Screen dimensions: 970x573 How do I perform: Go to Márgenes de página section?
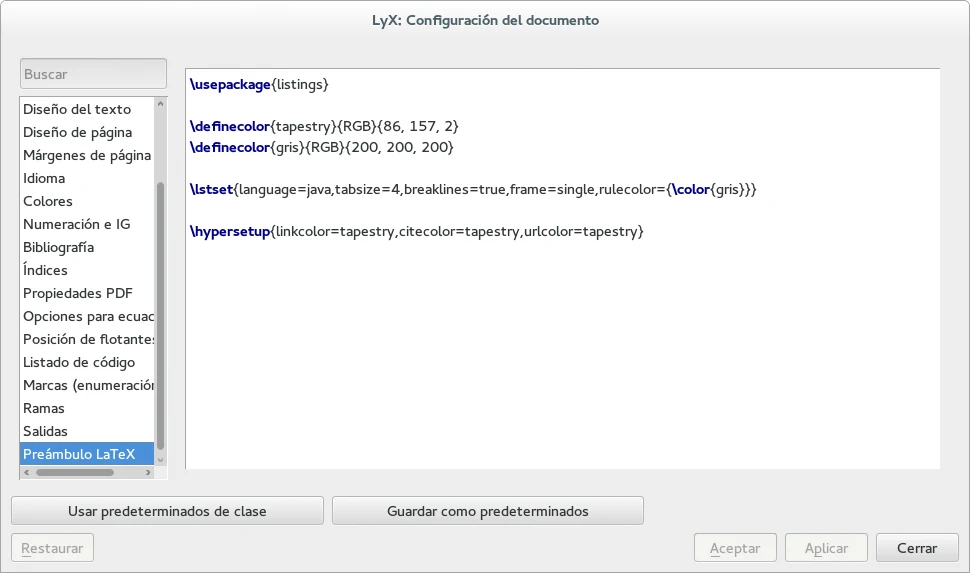tap(86, 155)
